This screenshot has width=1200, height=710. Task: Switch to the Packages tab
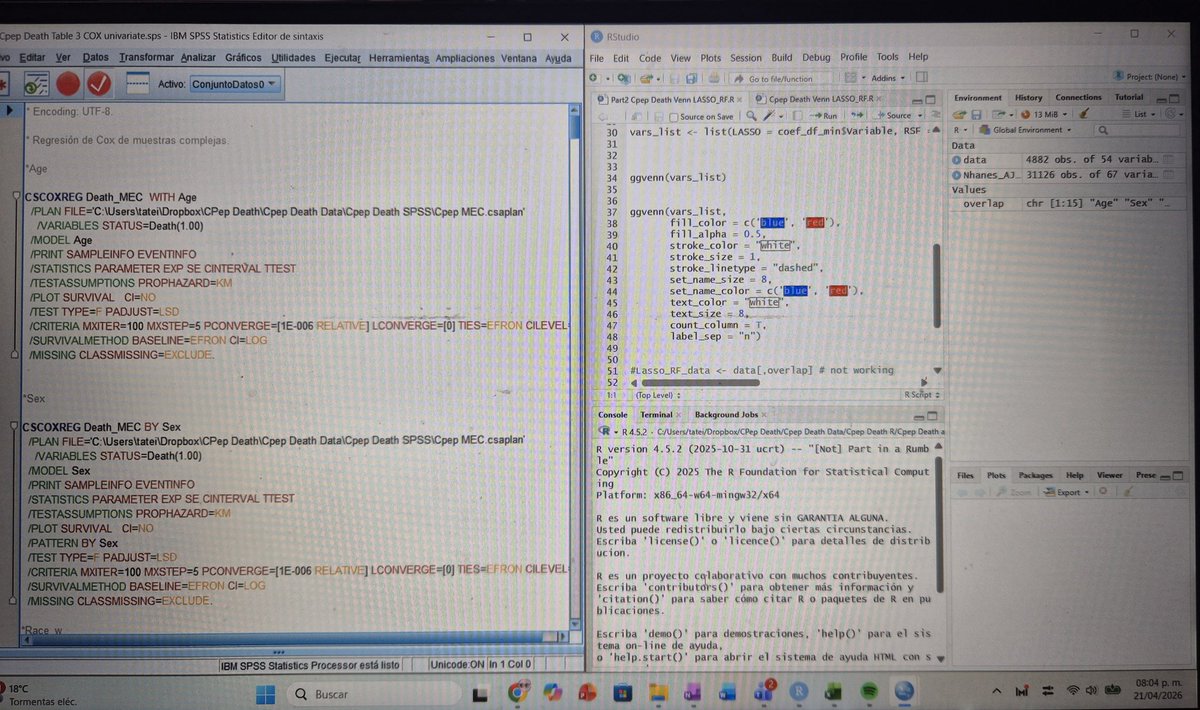(x=1036, y=475)
